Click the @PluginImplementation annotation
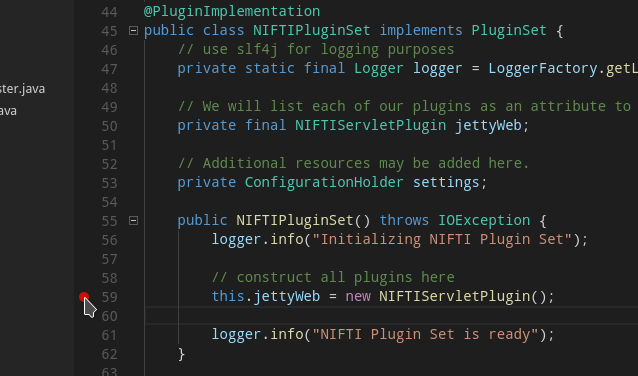This screenshot has height=376, width=638. (x=232, y=11)
